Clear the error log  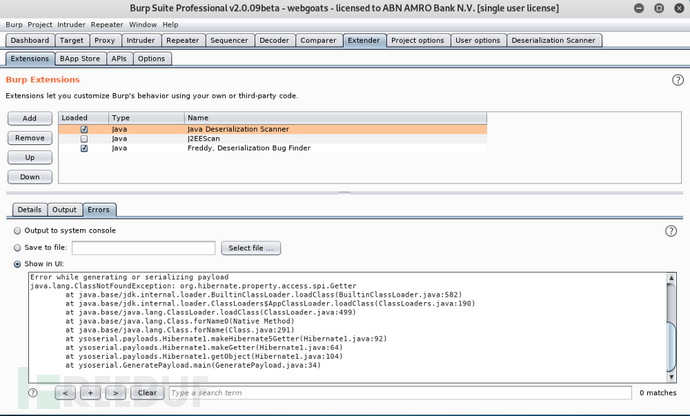(x=147, y=393)
